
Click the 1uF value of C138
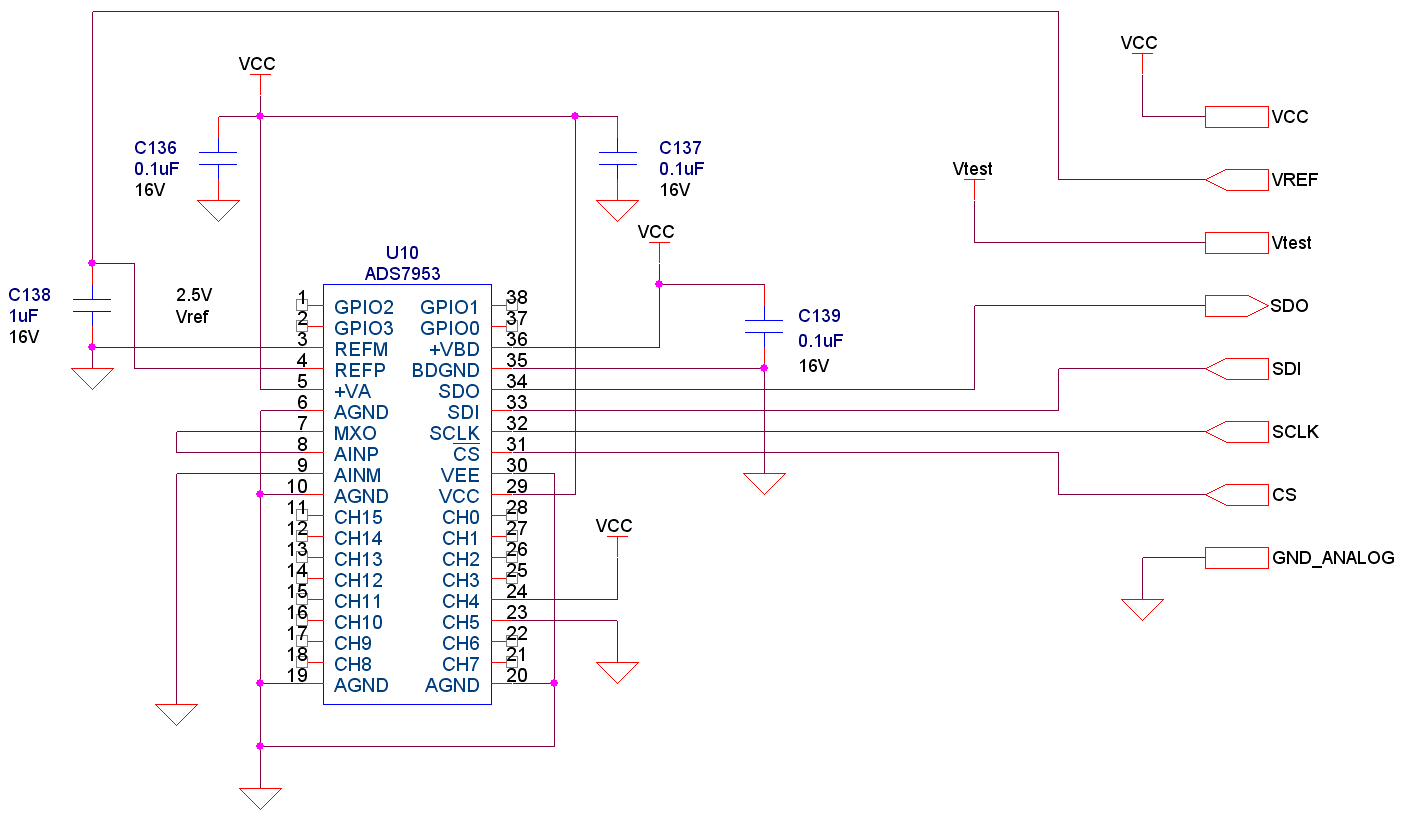[x=23, y=316]
